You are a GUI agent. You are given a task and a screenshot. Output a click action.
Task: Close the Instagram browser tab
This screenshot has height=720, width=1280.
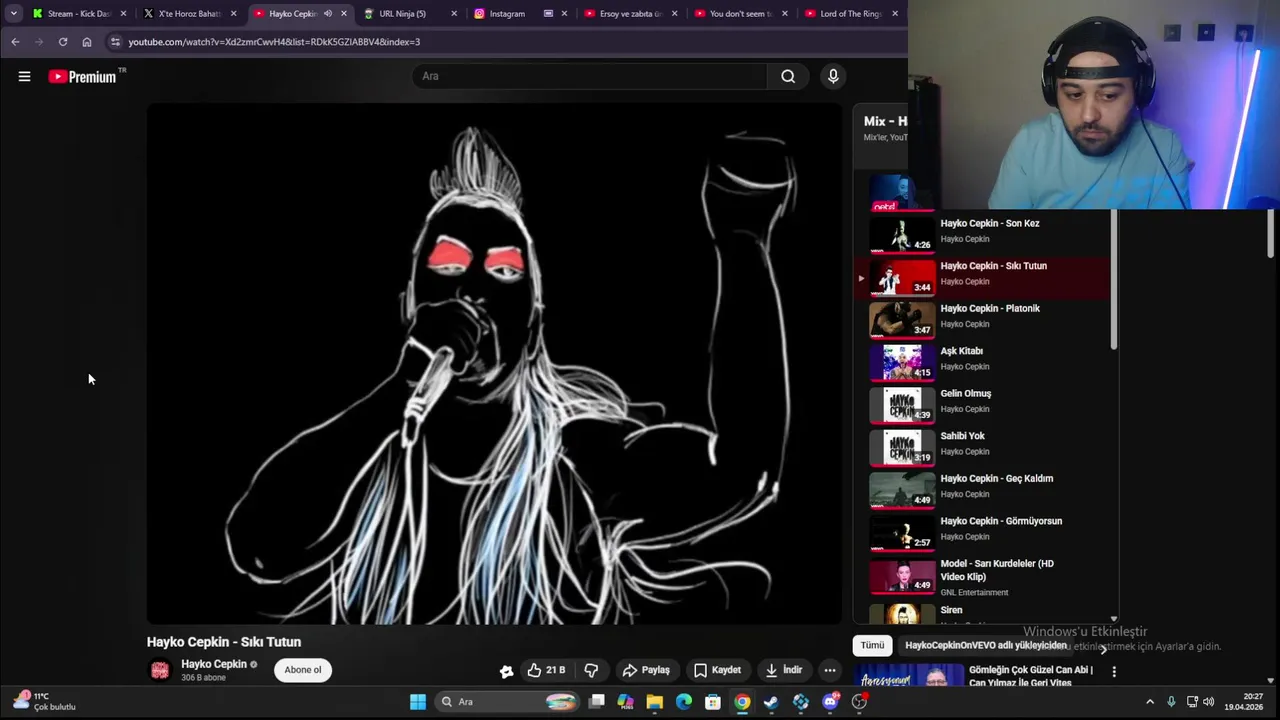pyautogui.click(x=565, y=14)
